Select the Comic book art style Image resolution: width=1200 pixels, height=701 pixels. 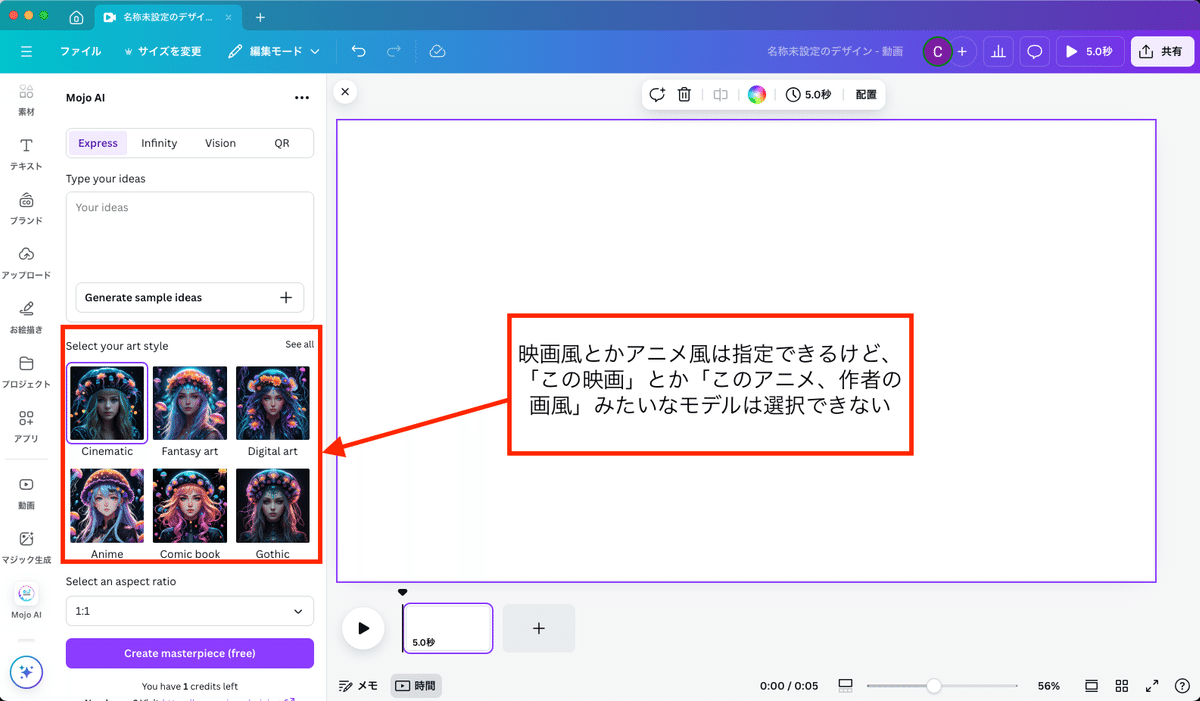(x=190, y=506)
